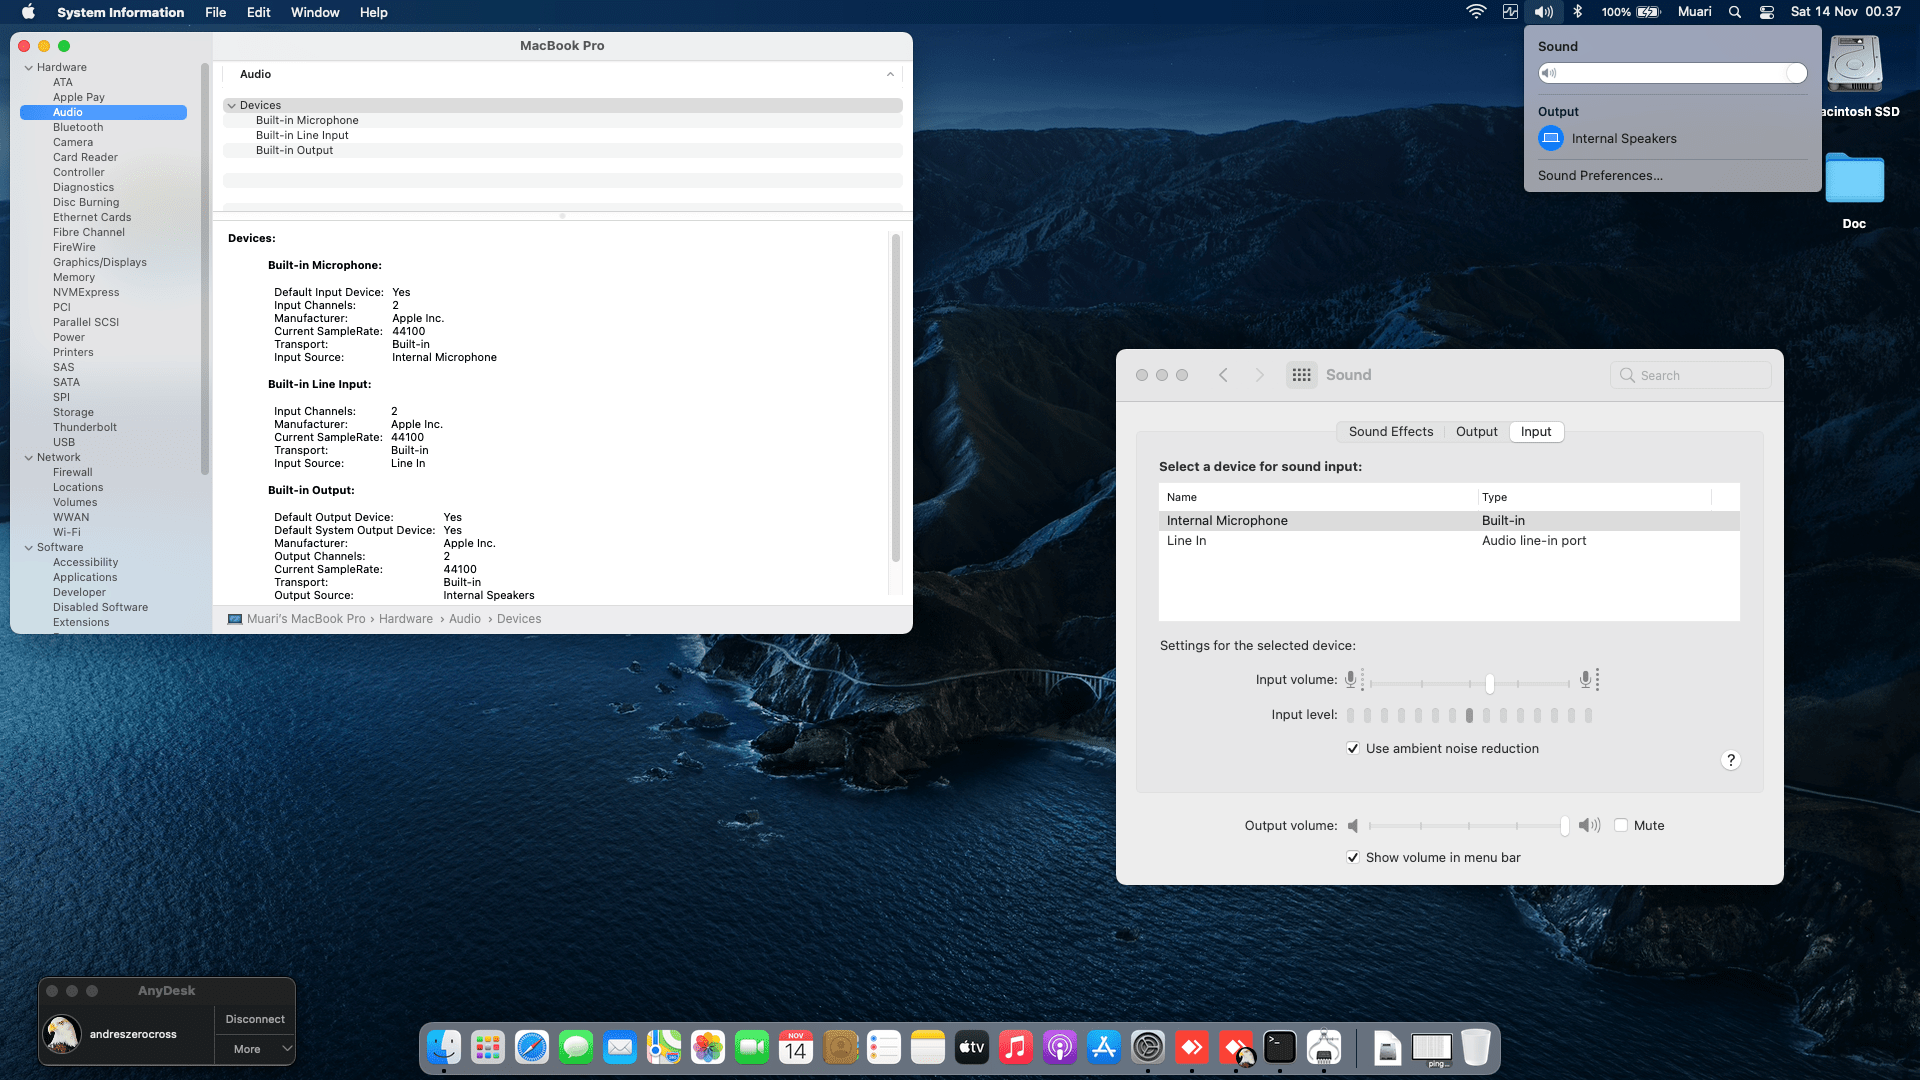This screenshot has height=1080, width=1920.
Task: Open Terminal from the dock
Action: pyautogui.click(x=1280, y=1047)
